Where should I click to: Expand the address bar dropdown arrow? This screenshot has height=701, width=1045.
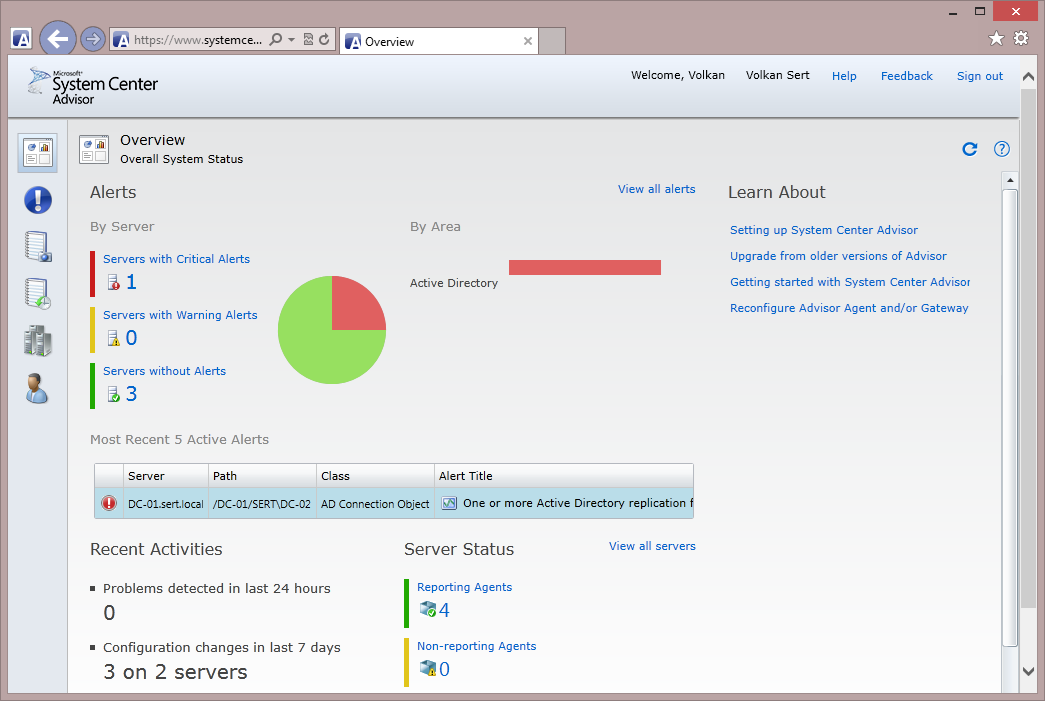click(x=291, y=40)
